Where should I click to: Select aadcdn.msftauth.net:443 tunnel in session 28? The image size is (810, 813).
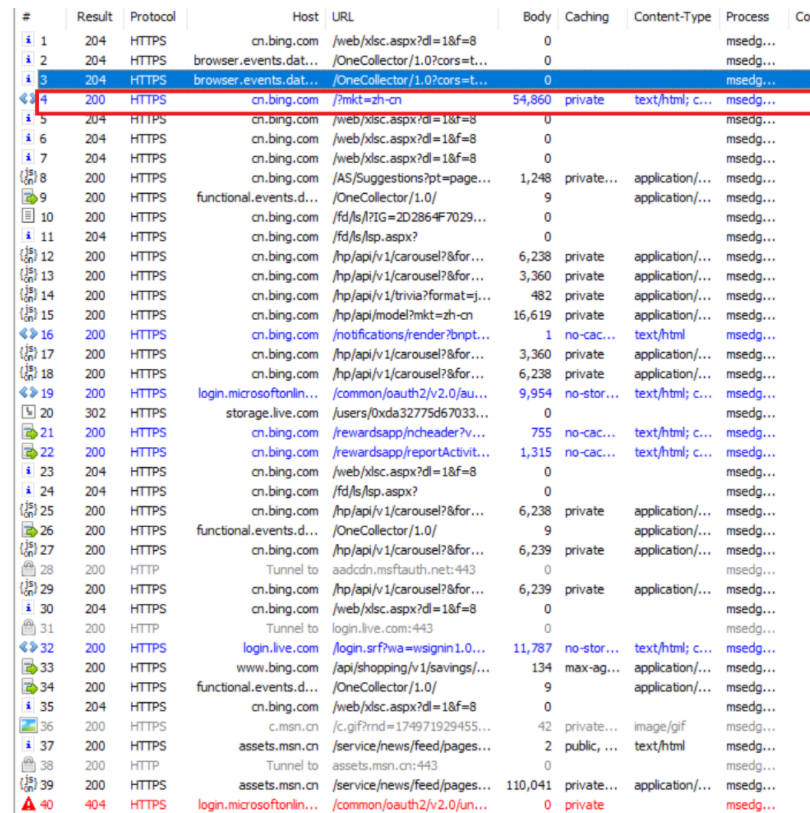(x=403, y=569)
